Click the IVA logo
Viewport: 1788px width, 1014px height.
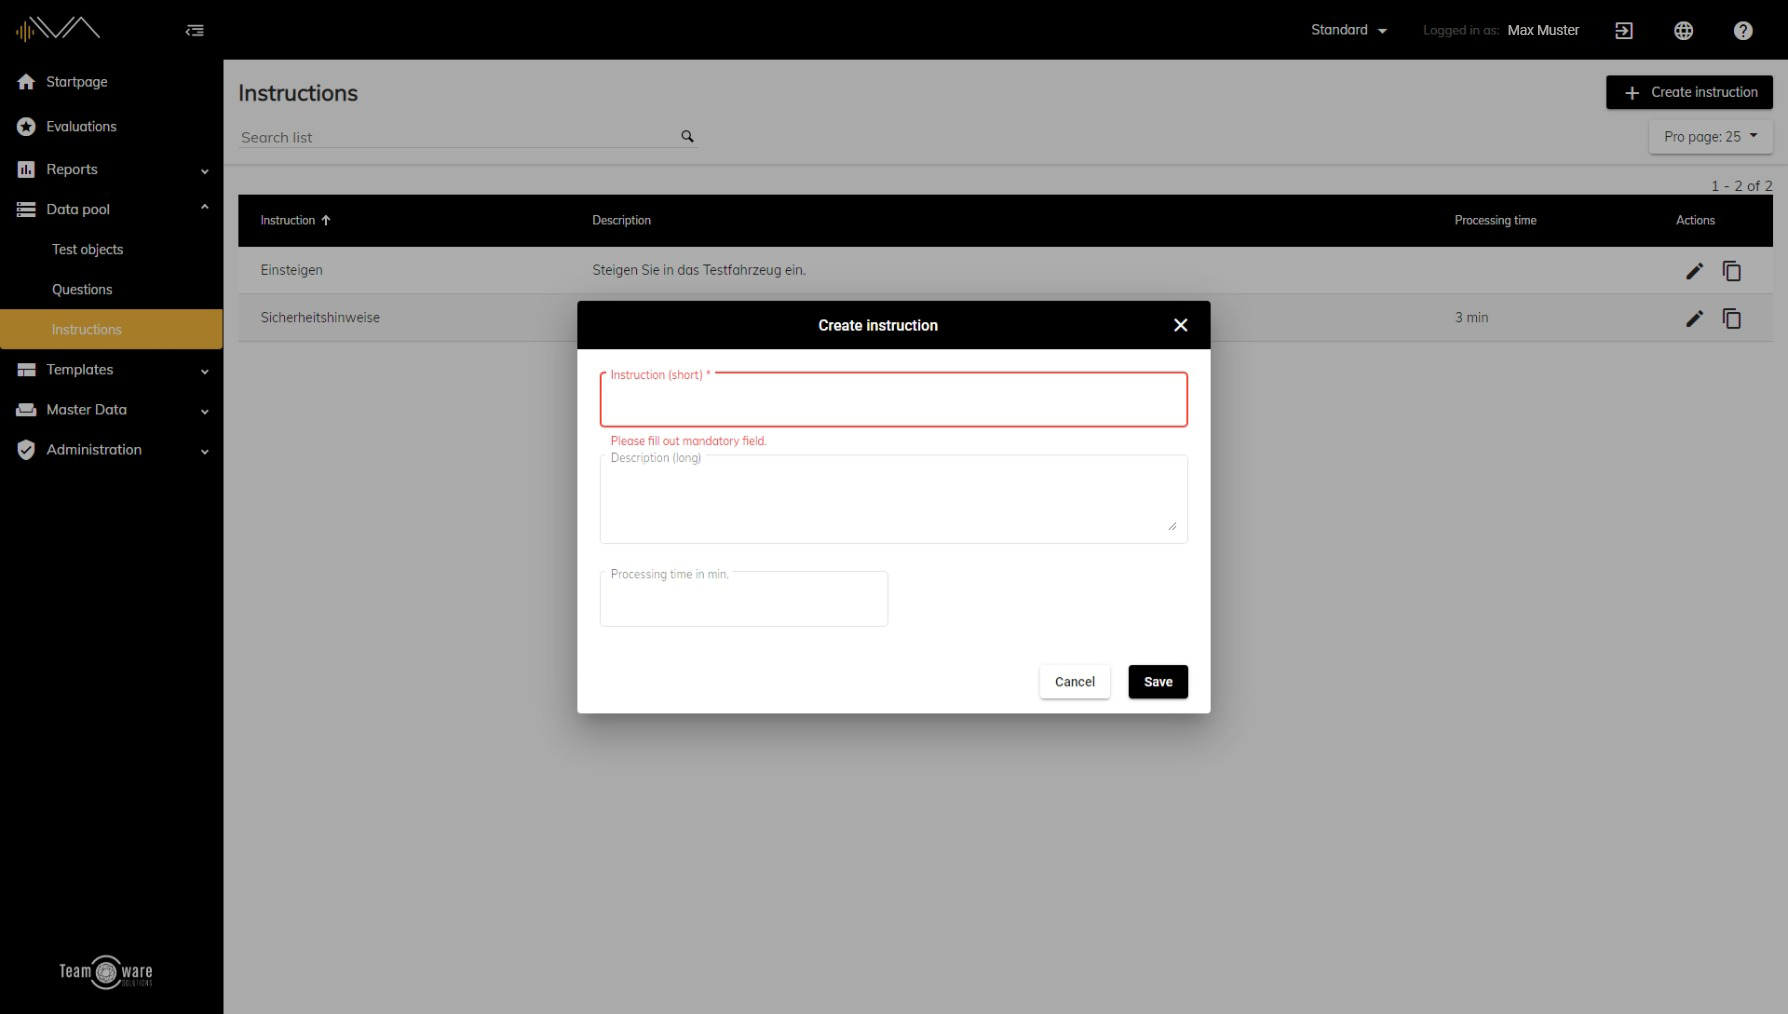click(x=57, y=29)
